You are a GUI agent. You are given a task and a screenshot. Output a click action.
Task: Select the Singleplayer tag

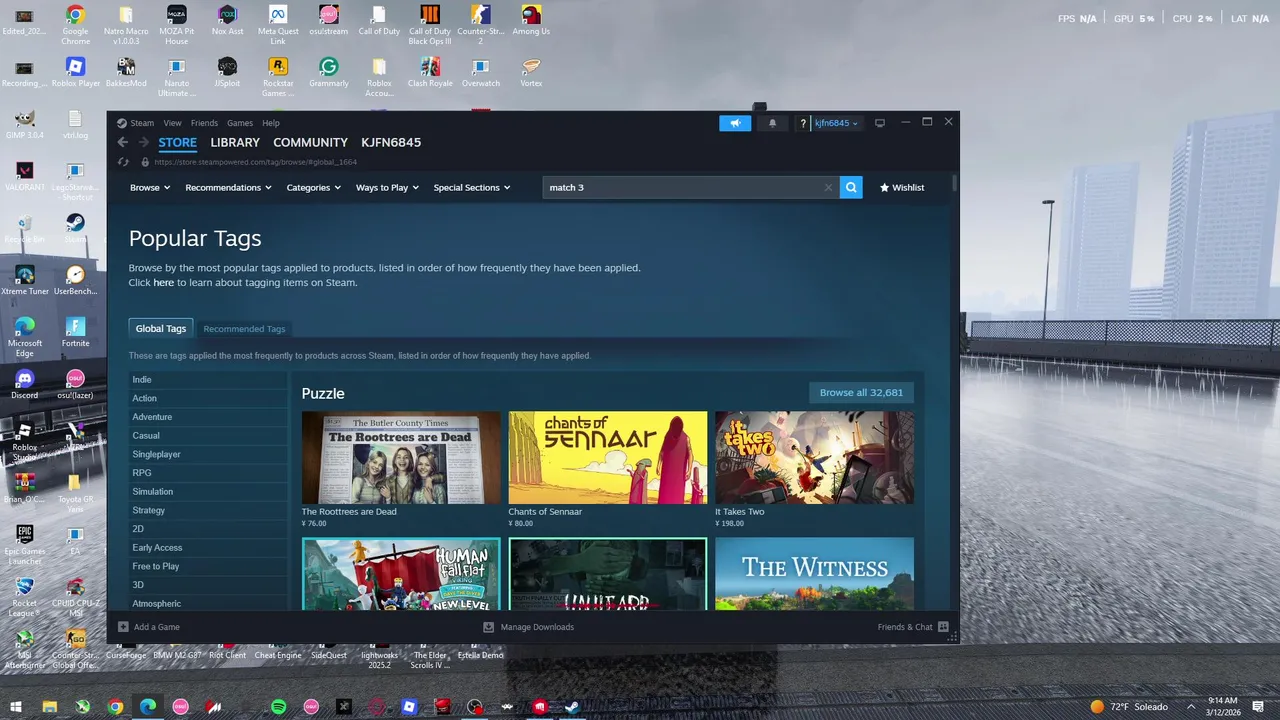(208, 454)
